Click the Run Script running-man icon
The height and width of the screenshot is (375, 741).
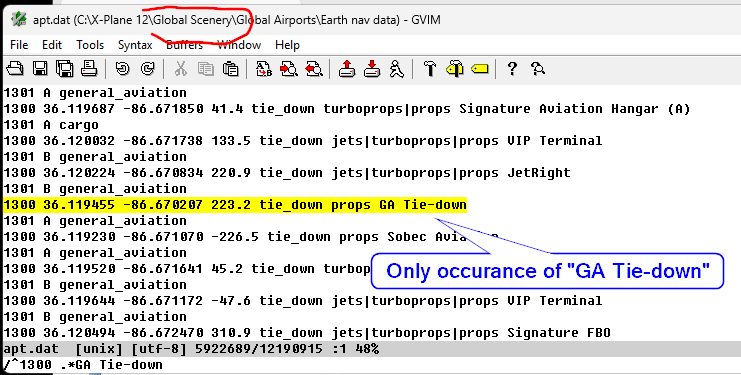pyautogui.click(x=396, y=69)
